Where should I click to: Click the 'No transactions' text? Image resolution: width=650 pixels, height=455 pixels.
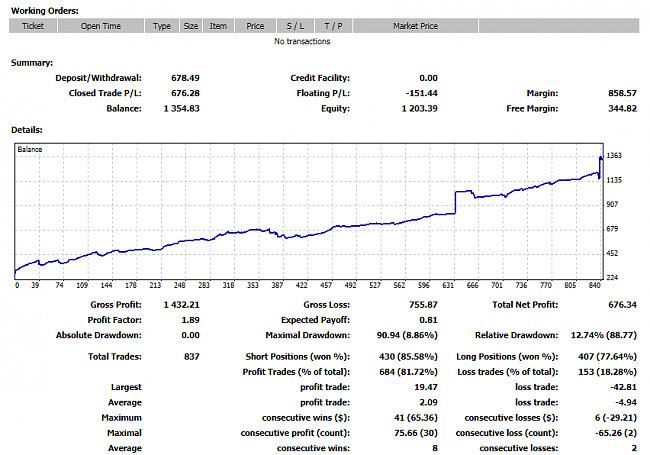click(x=302, y=41)
